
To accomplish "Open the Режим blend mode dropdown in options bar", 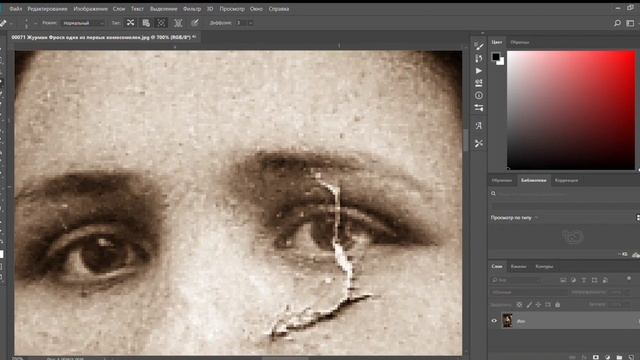I will pyautogui.click(x=83, y=23).
